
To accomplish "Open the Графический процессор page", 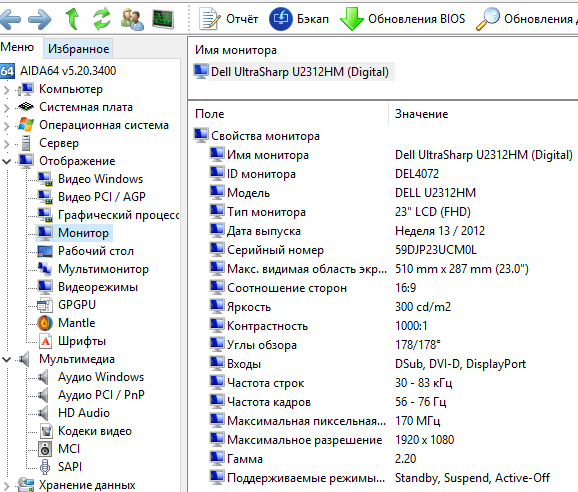I will (x=118, y=215).
